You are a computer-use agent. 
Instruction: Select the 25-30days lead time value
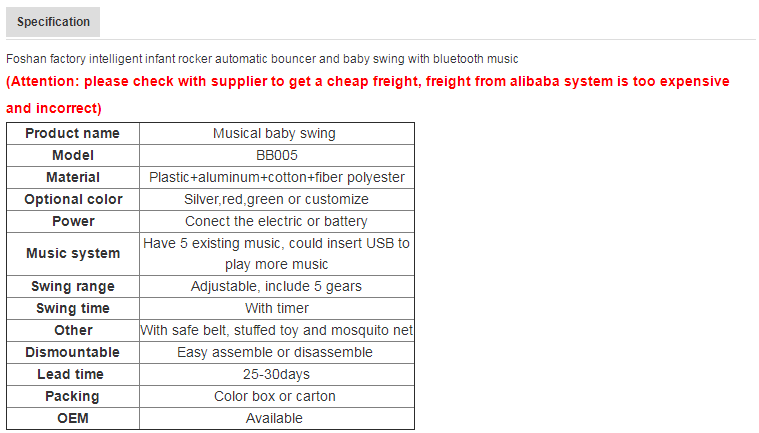tap(276, 375)
